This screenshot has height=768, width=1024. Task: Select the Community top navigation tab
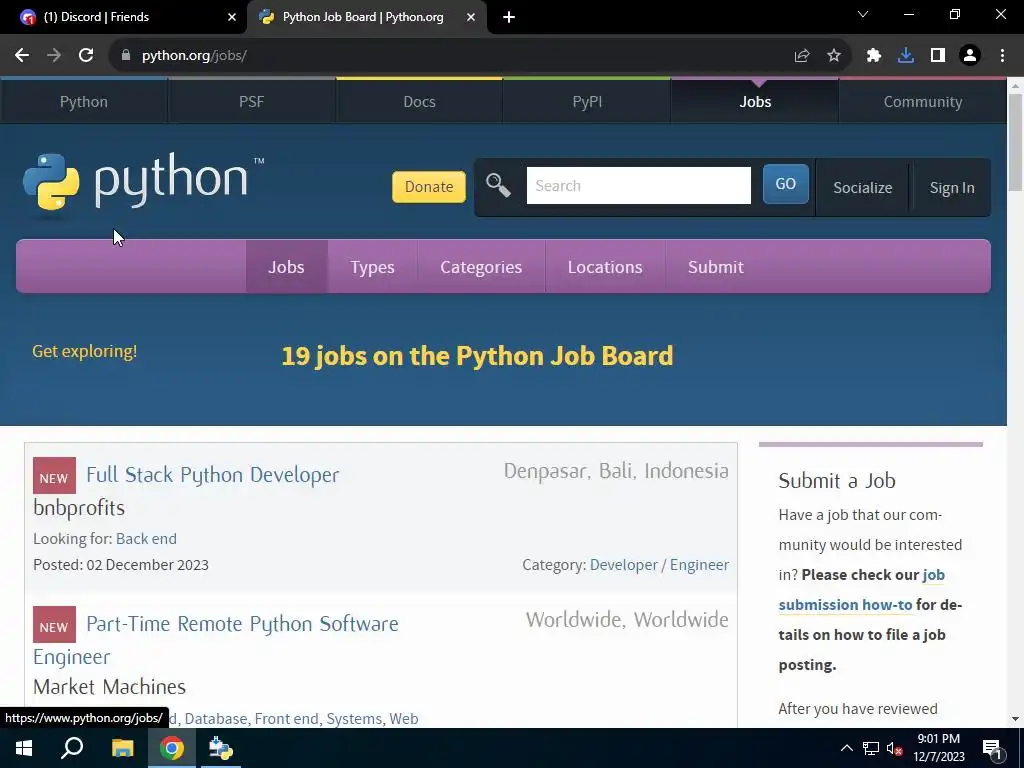tap(923, 102)
